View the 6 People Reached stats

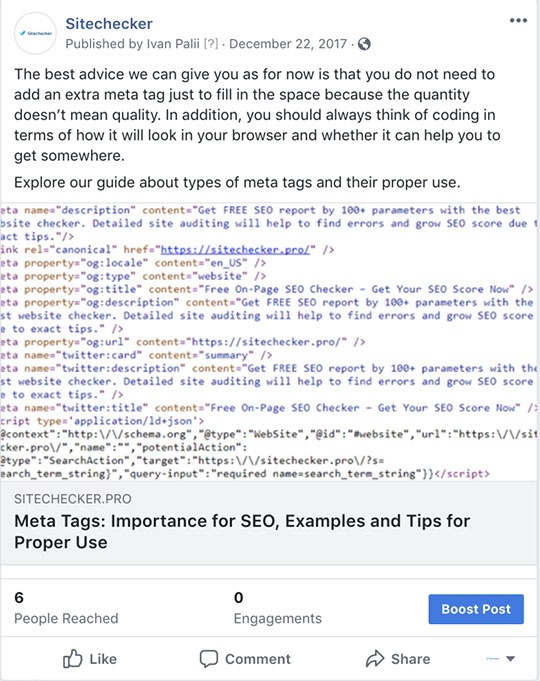(66, 608)
